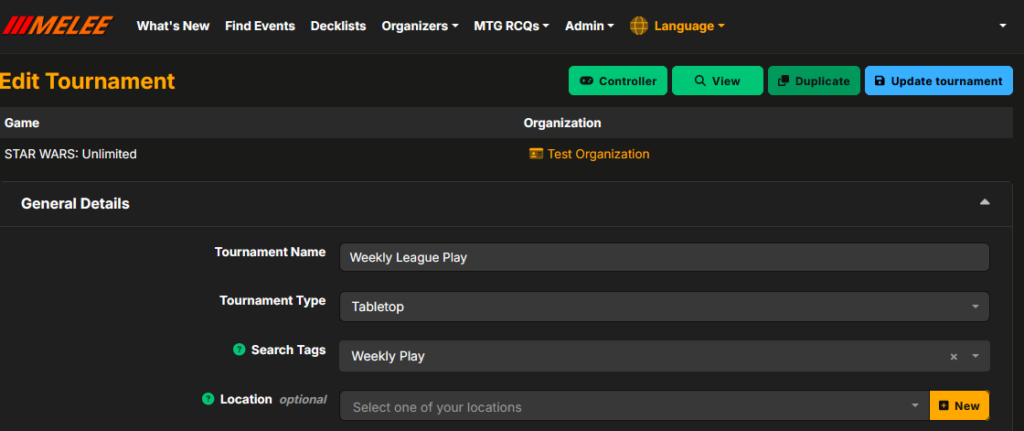Click the Test Organization card icon

coord(536,154)
